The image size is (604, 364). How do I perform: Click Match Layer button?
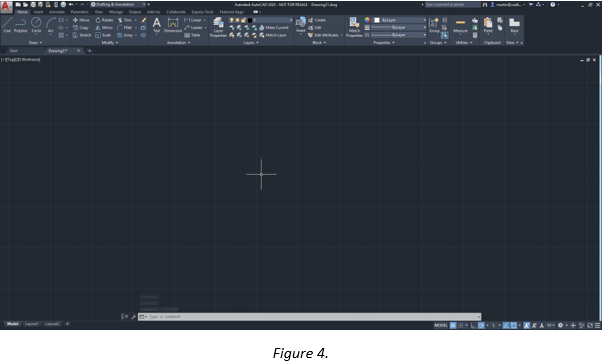pos(273,35)
